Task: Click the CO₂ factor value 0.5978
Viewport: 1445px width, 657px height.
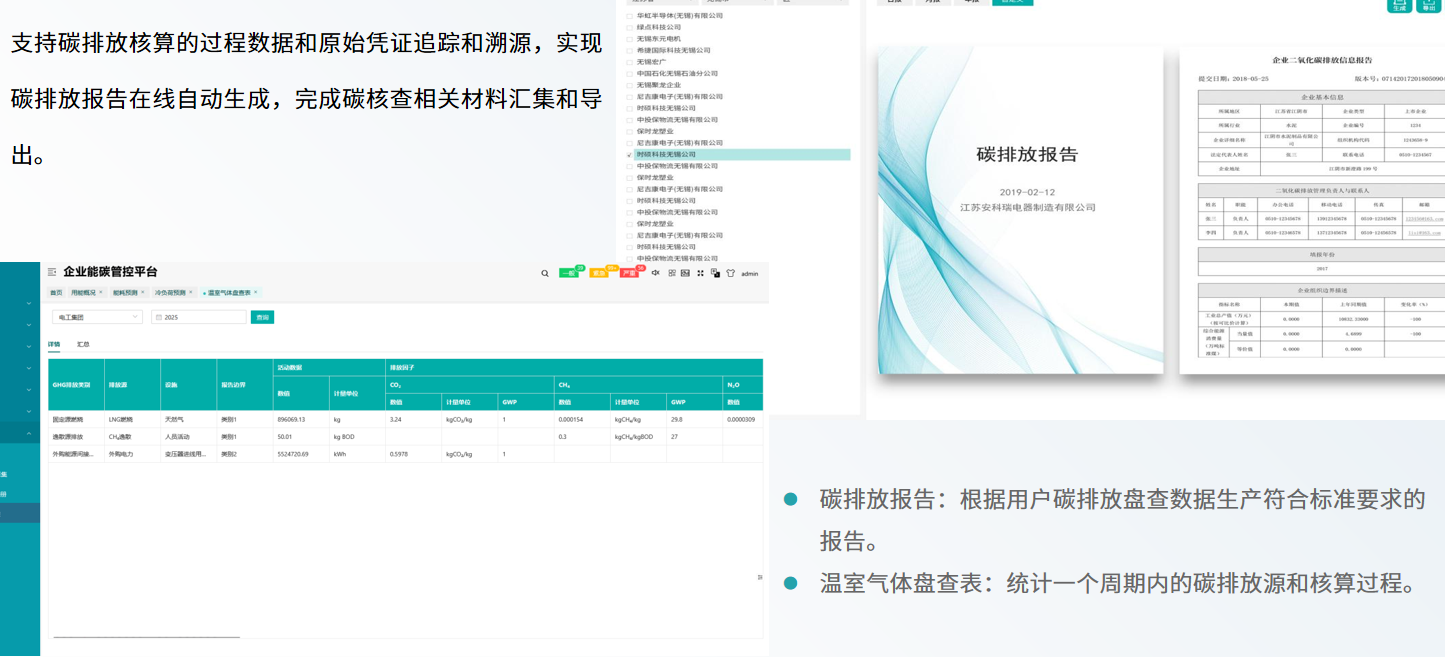Action: 399,454
